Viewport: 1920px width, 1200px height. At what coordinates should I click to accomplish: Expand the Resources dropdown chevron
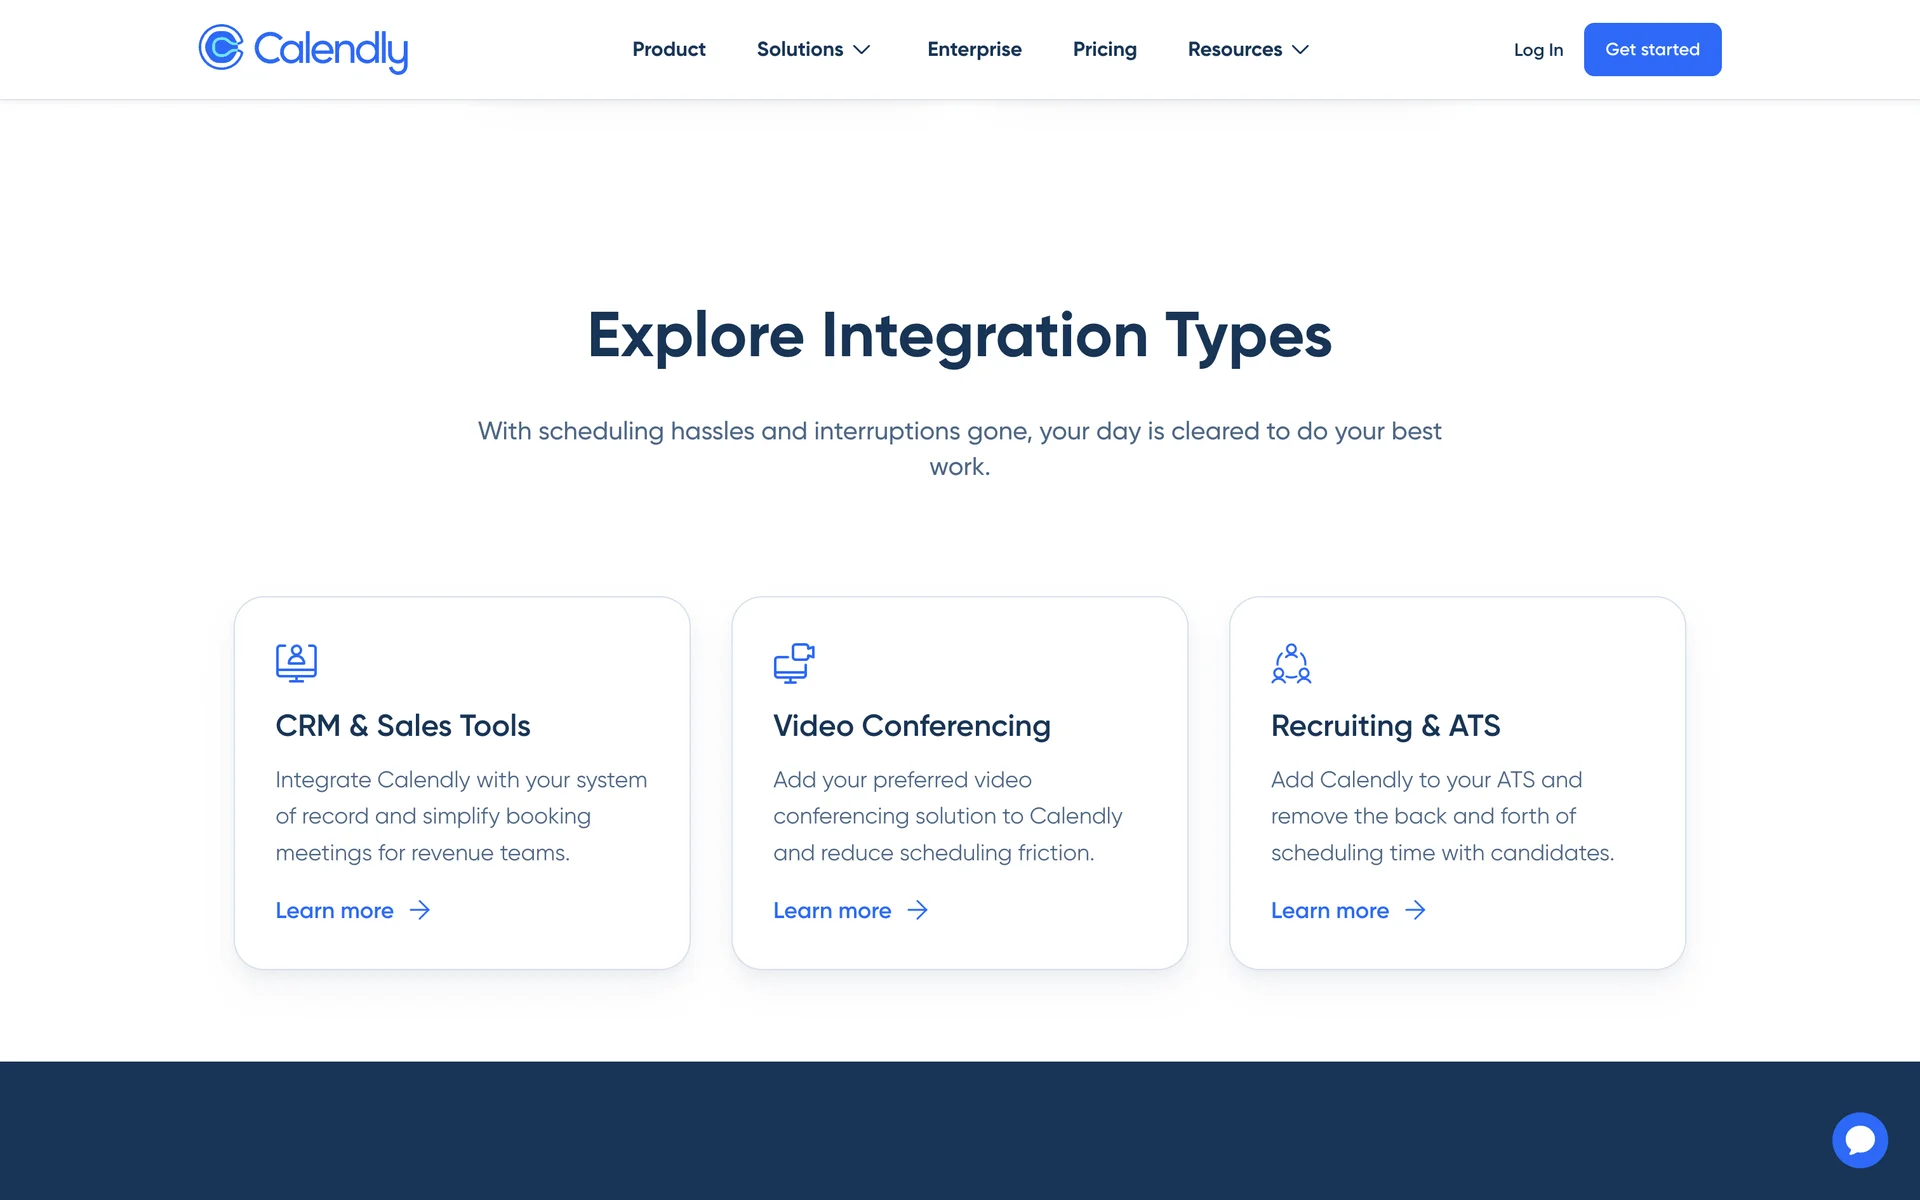click(1300, 50)
